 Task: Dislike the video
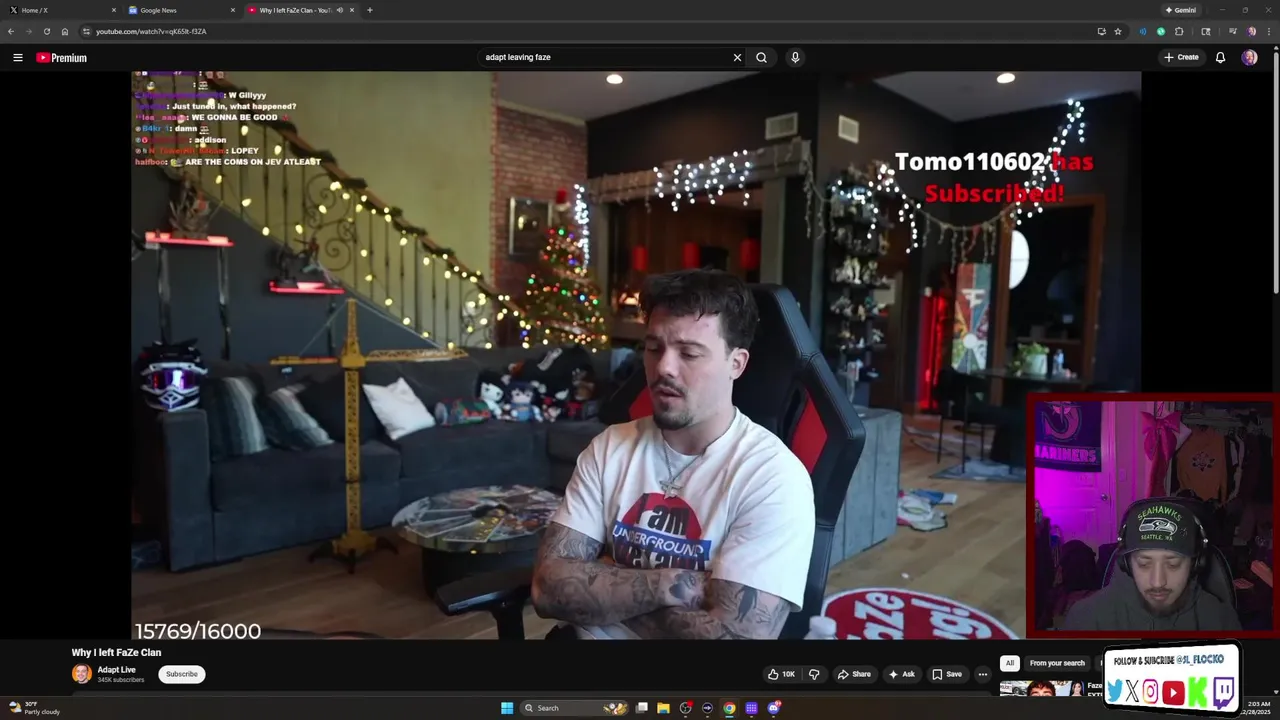(x=814, y=674)
